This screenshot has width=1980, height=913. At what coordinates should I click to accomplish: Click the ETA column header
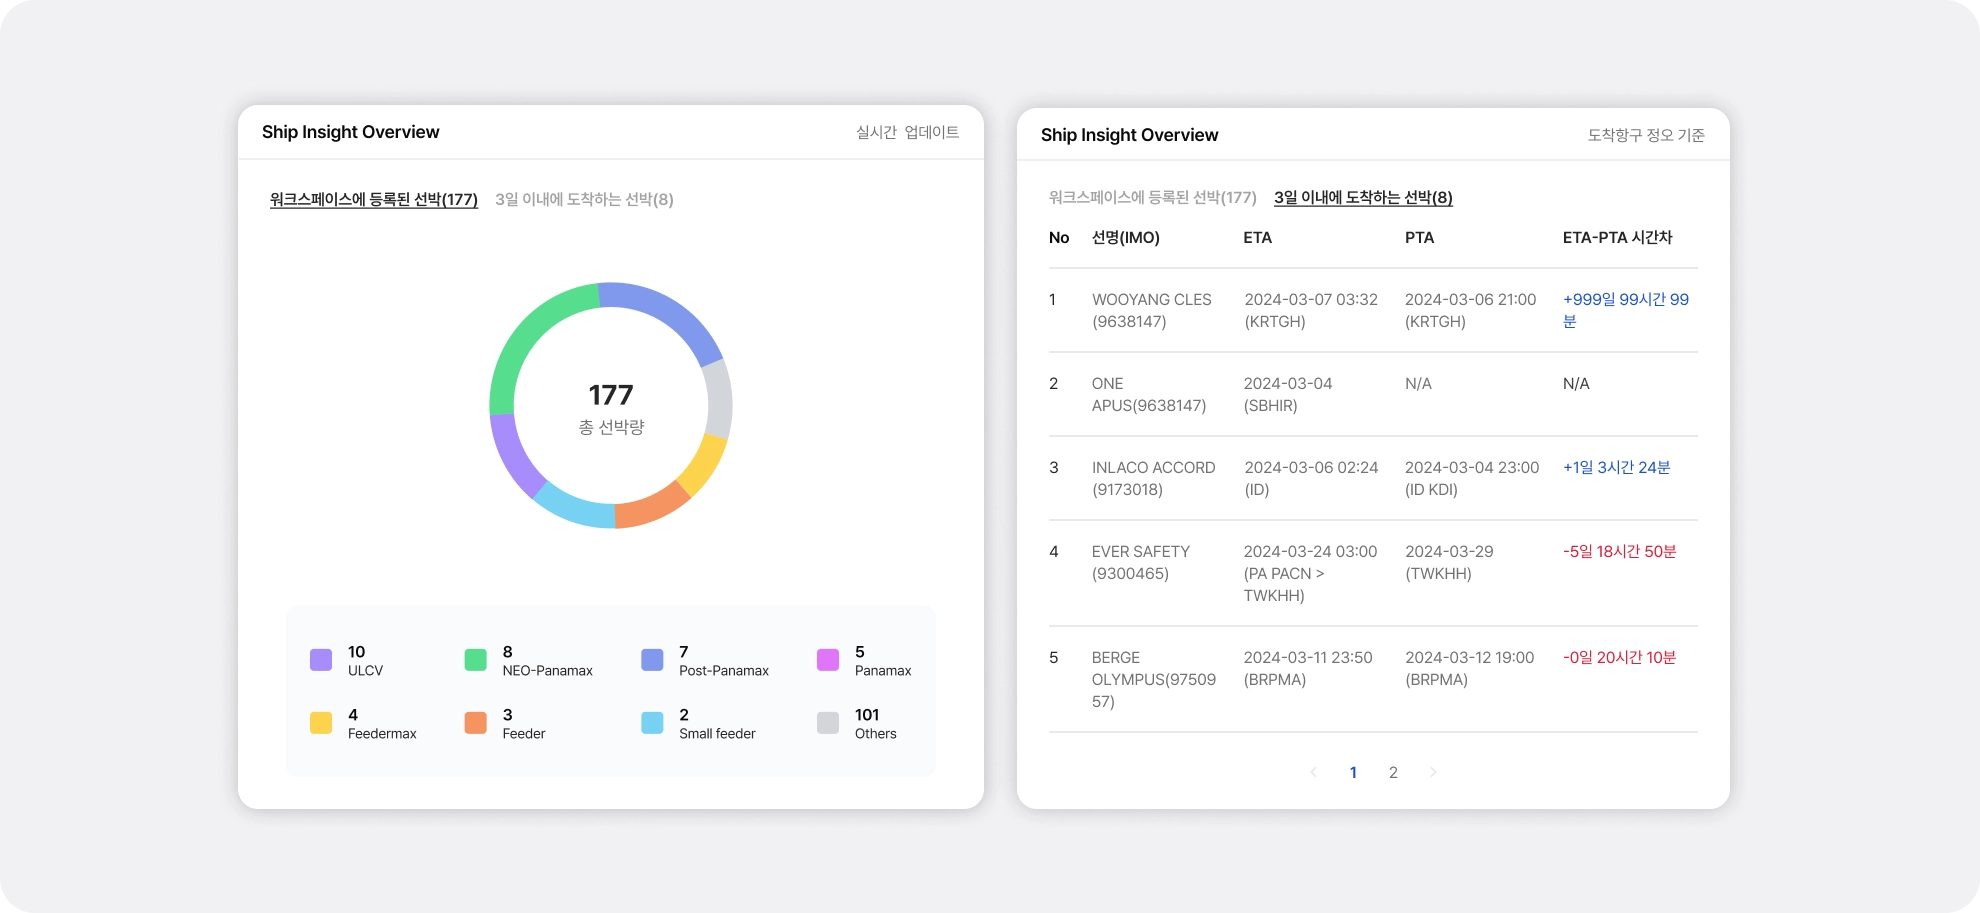tap(1257, 237)
